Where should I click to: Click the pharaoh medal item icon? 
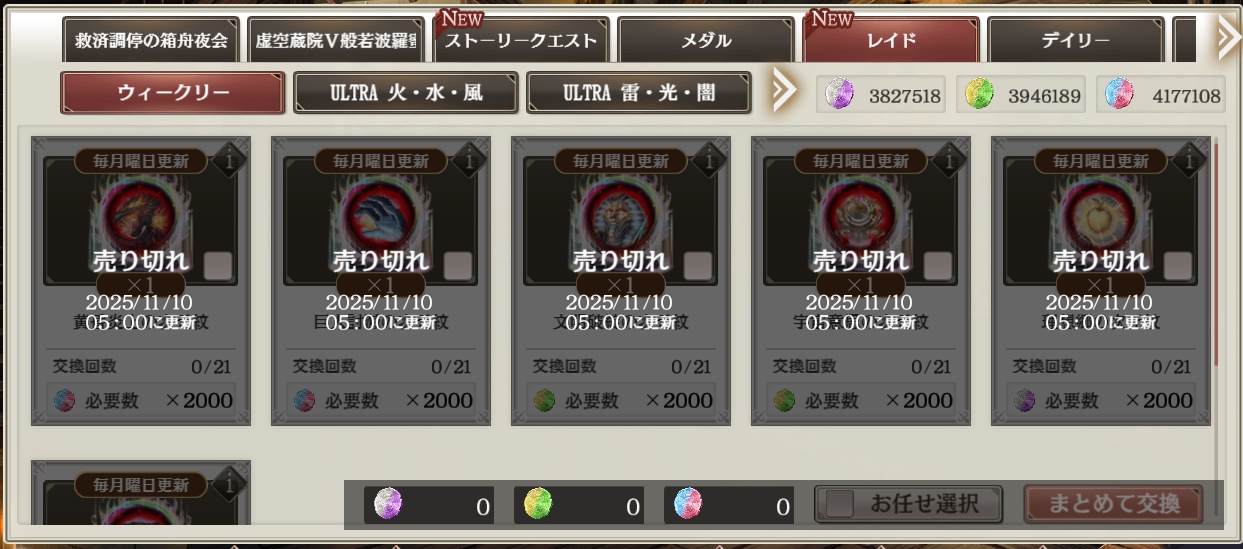click(620, 220)
